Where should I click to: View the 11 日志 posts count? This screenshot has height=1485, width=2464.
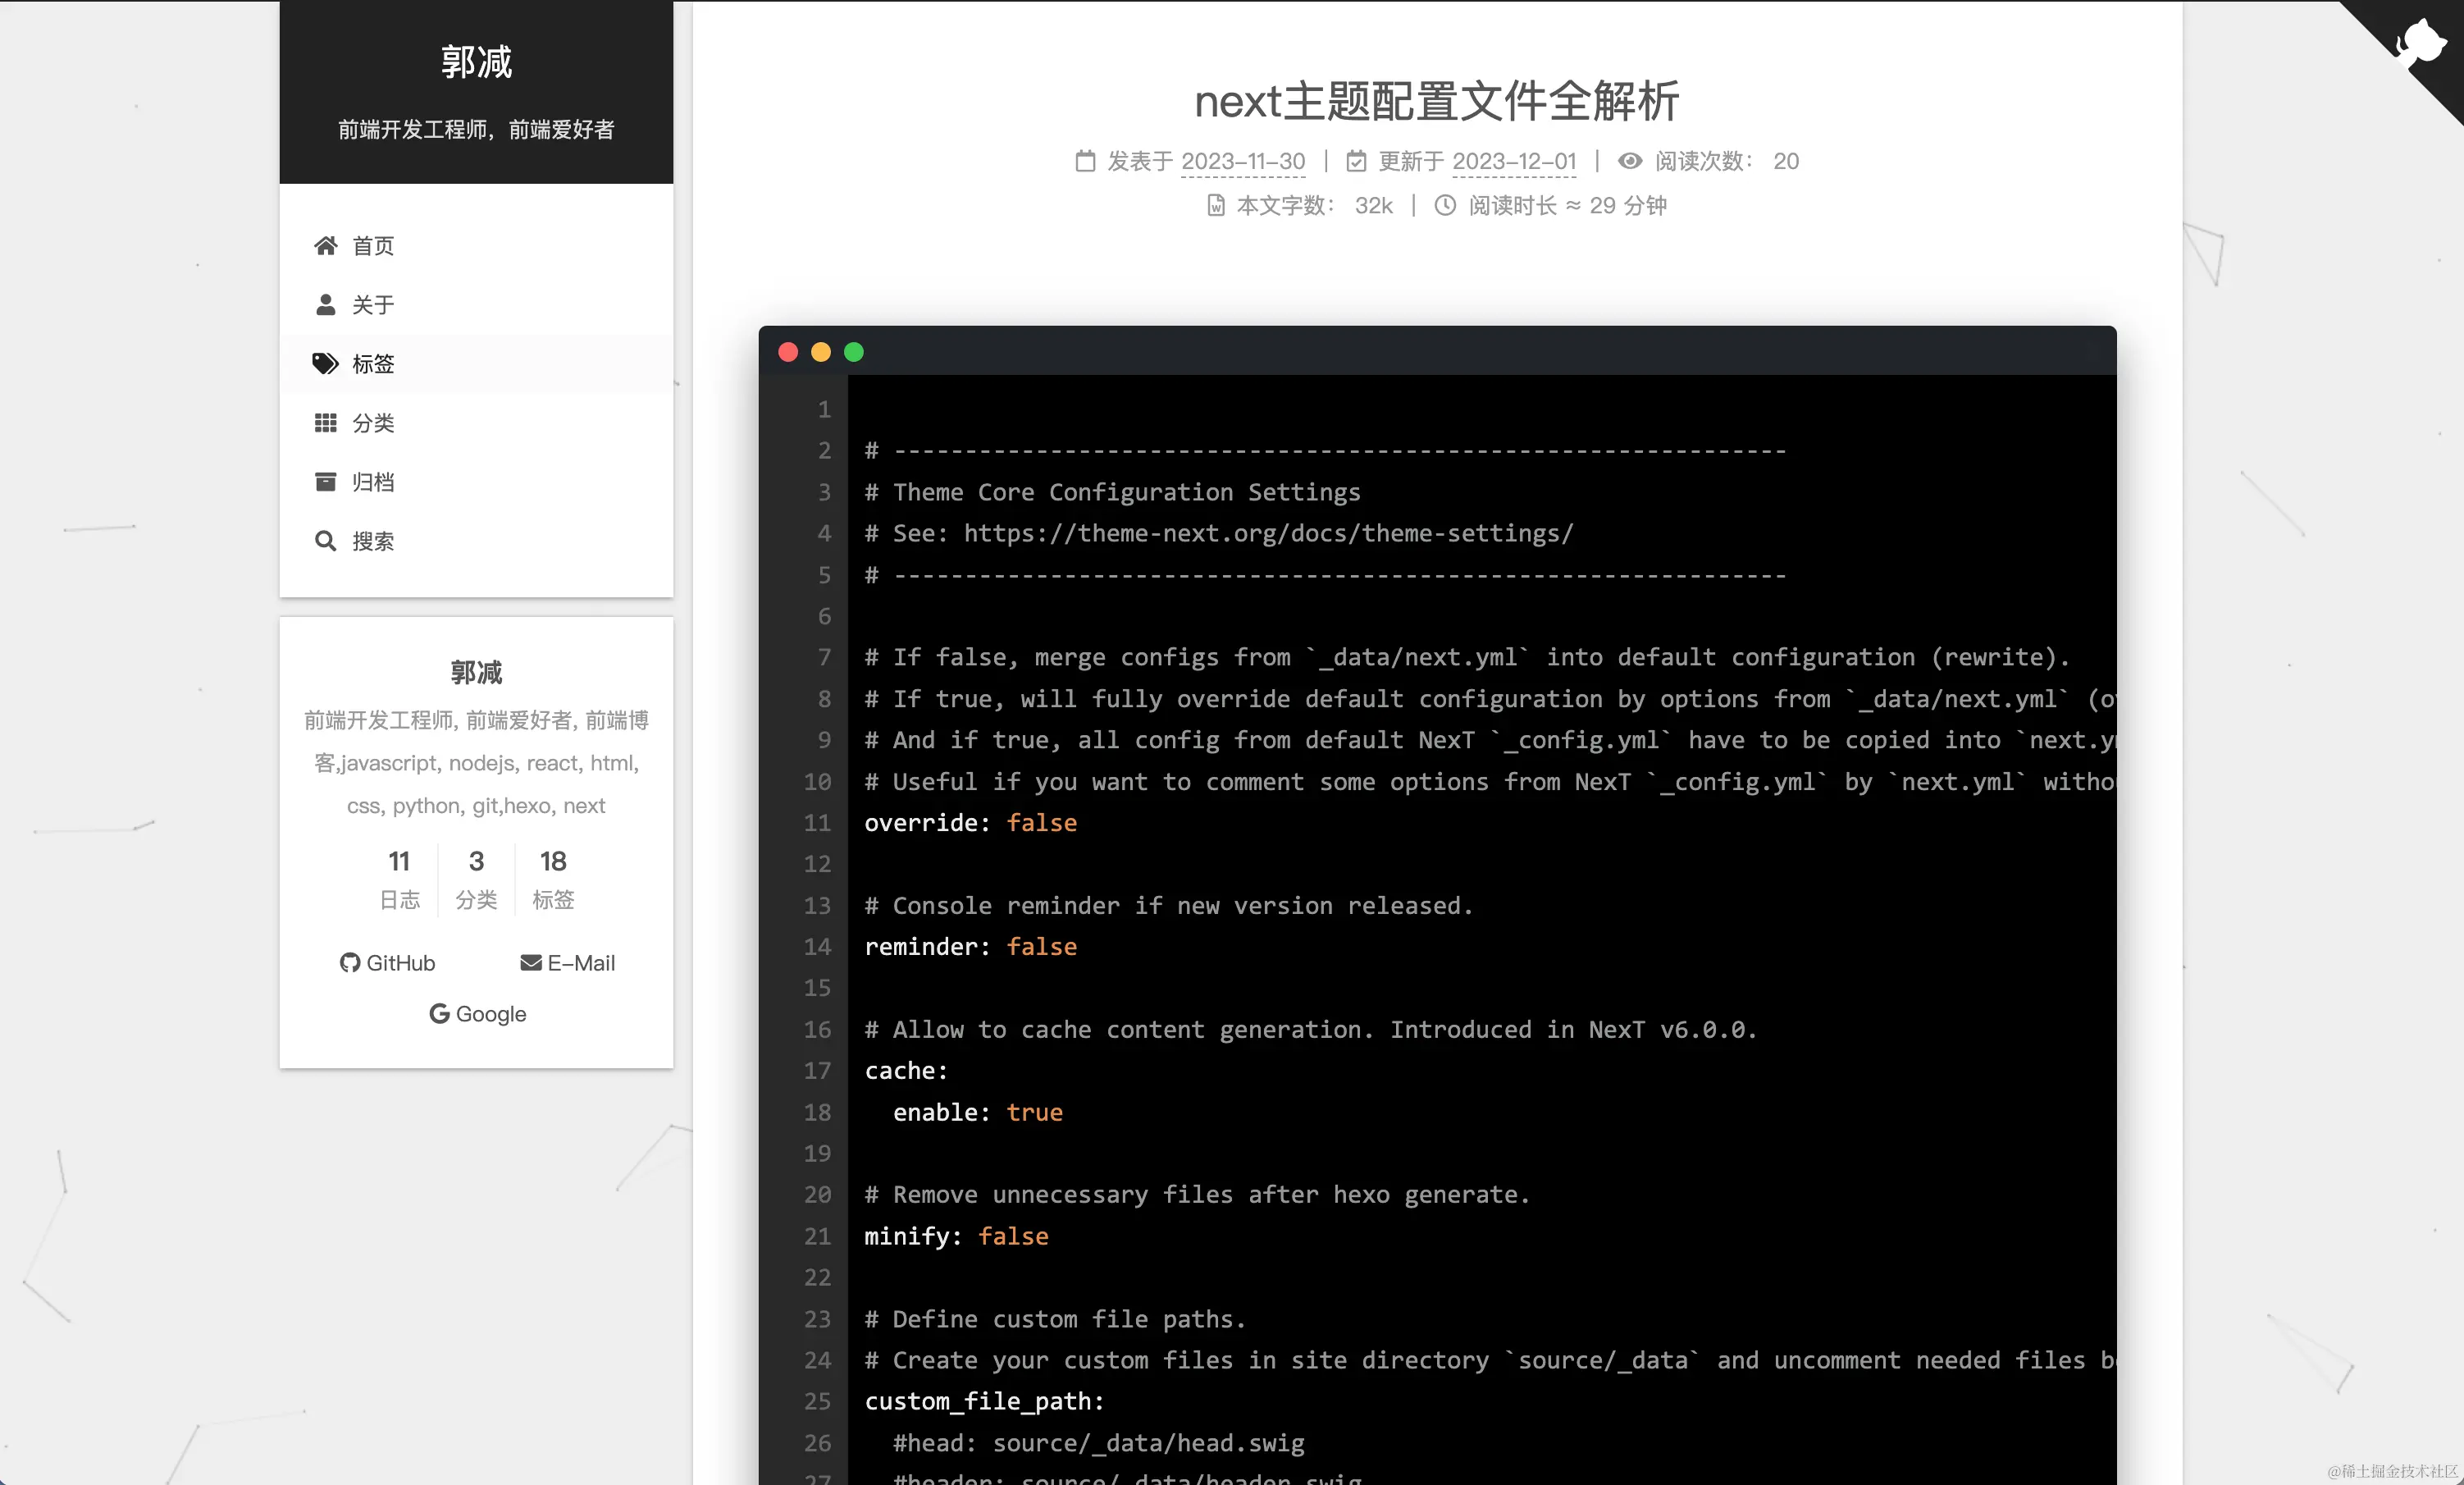[399, 878]
